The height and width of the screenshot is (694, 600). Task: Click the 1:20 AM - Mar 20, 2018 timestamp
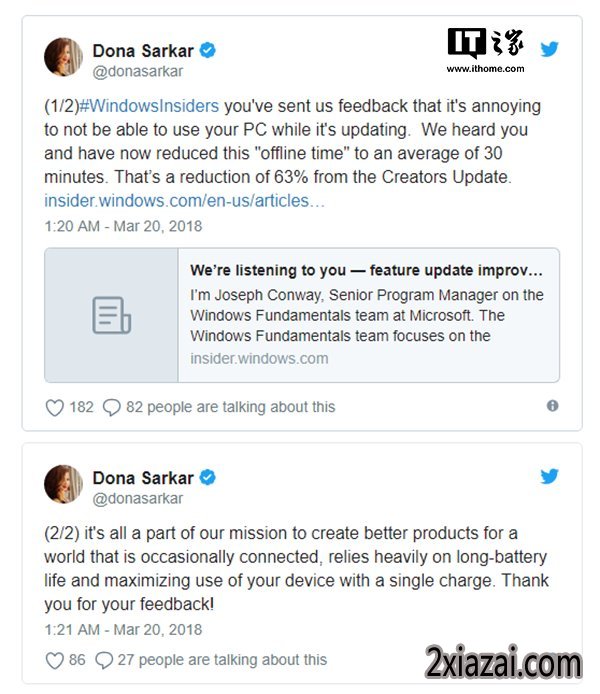tap(123, 226)
